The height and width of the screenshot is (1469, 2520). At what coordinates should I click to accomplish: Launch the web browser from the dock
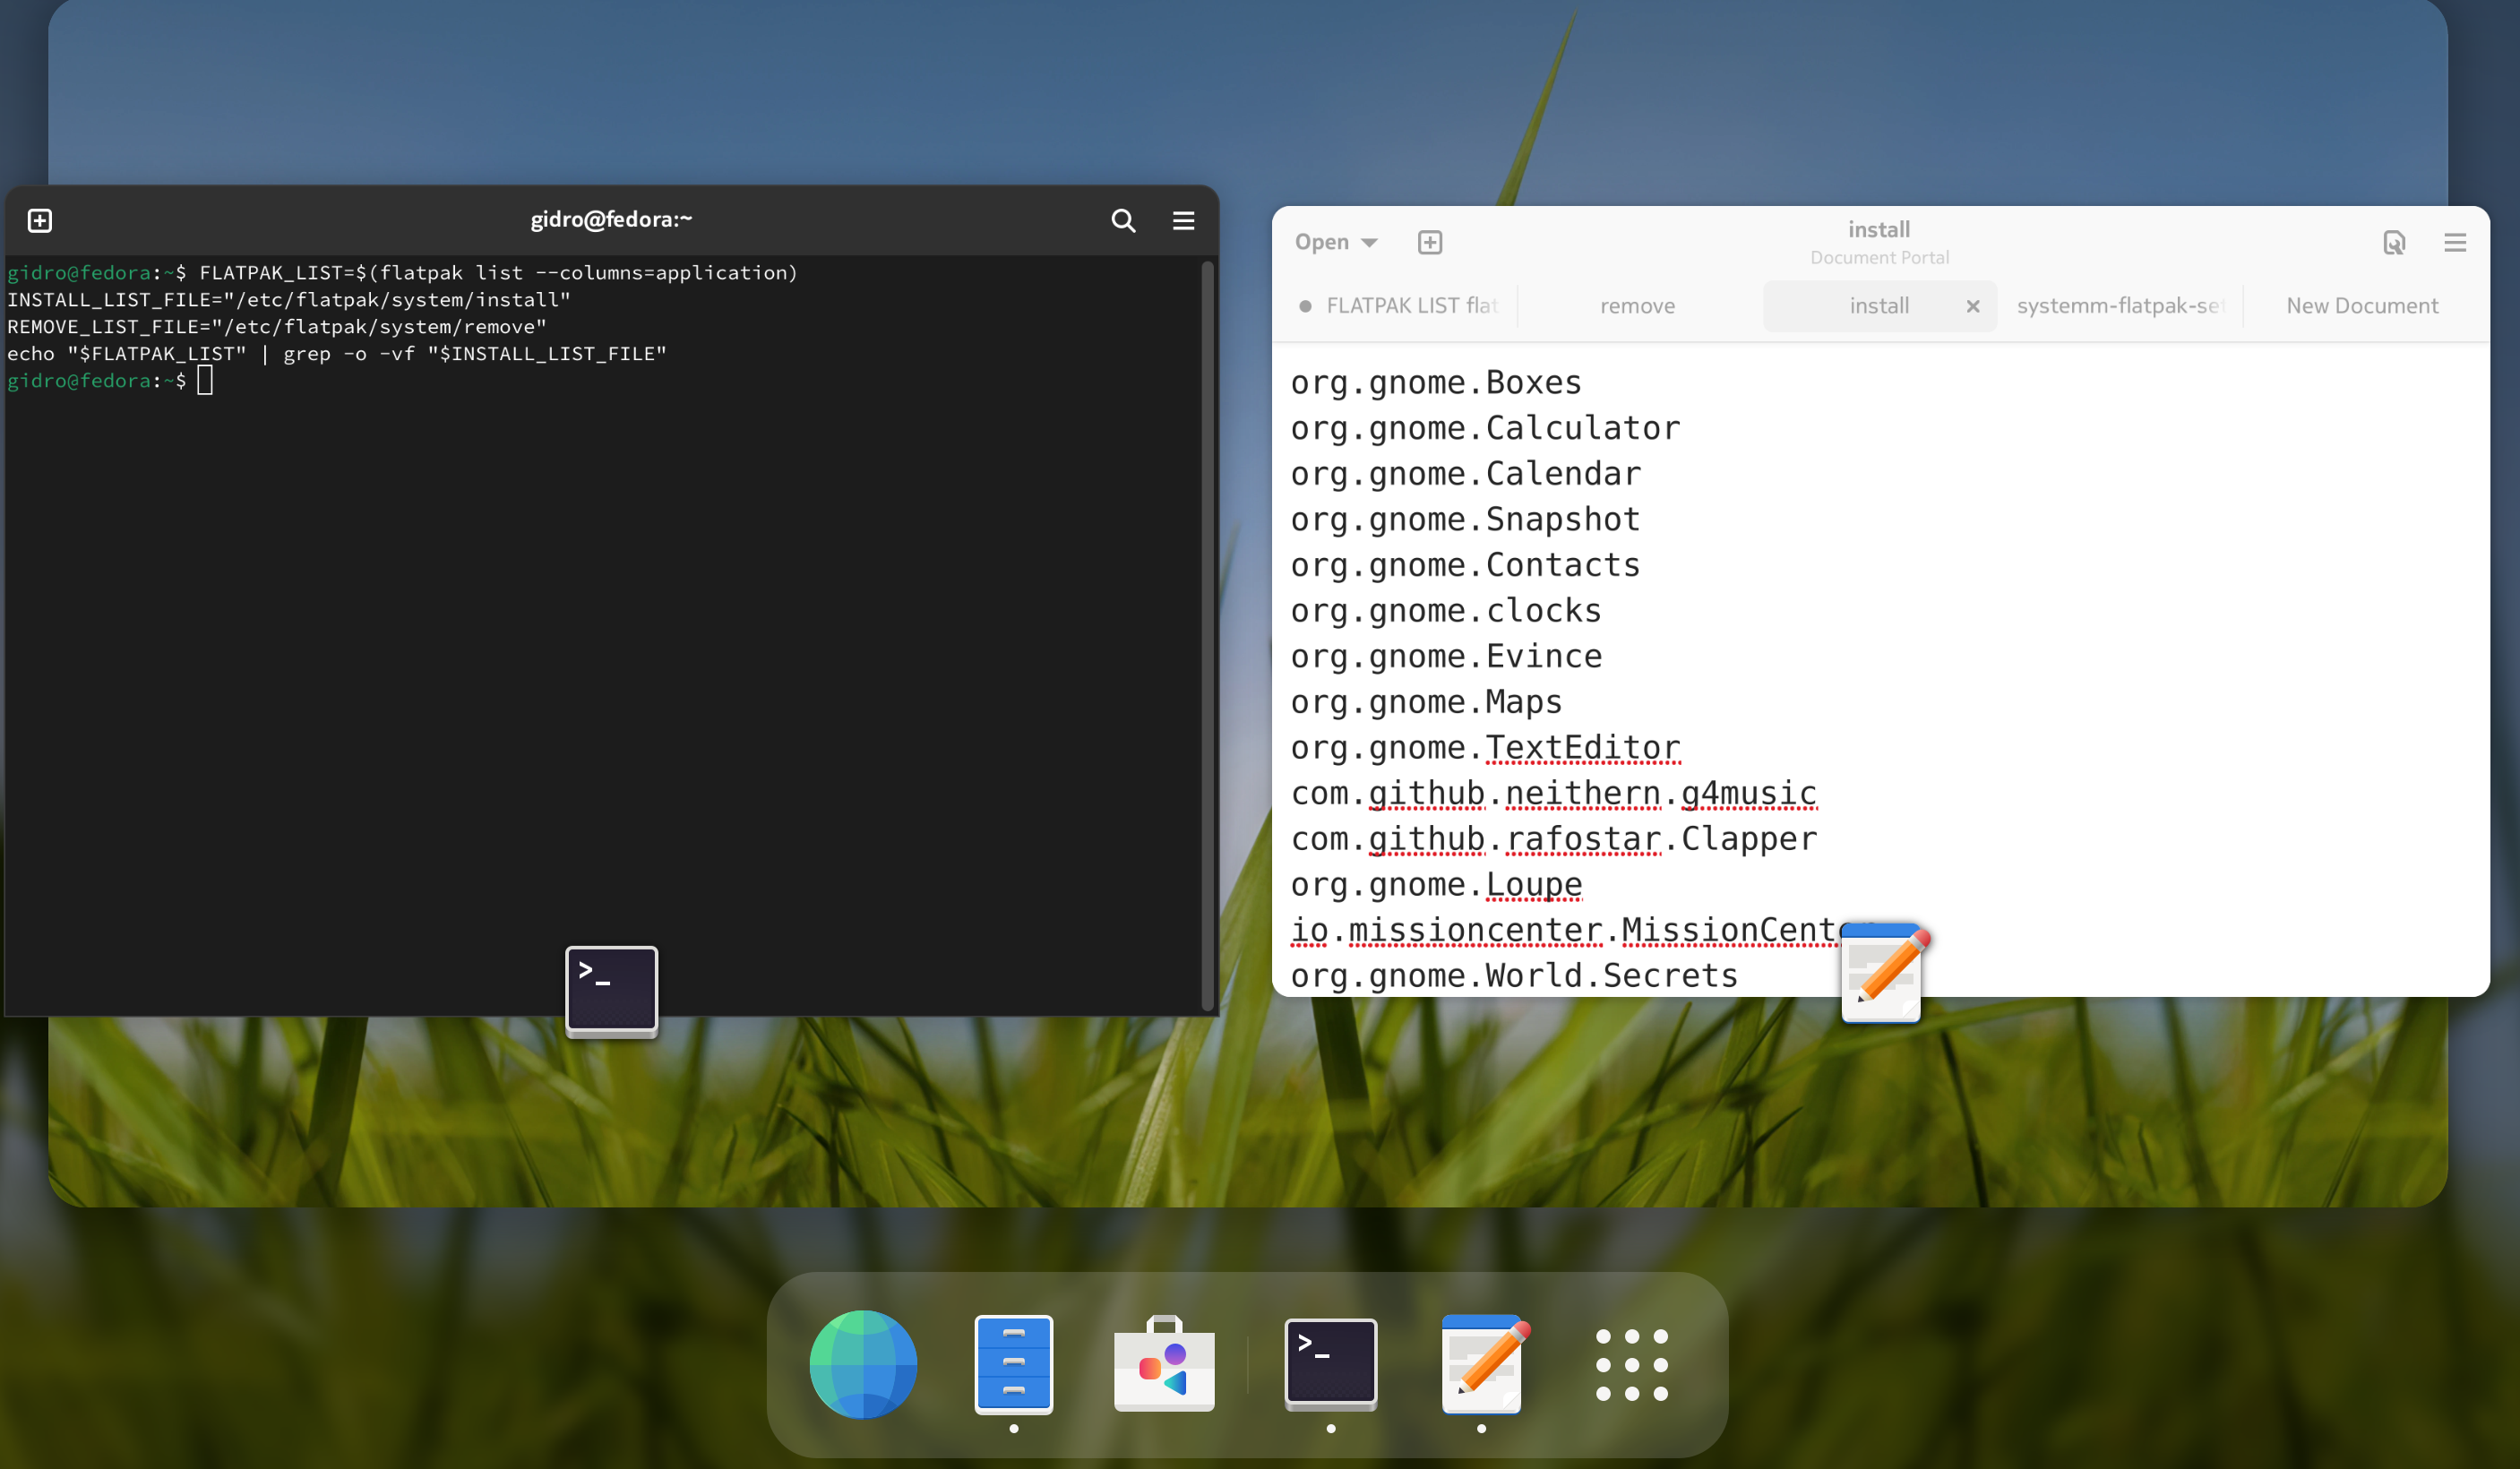point(861,1363)
